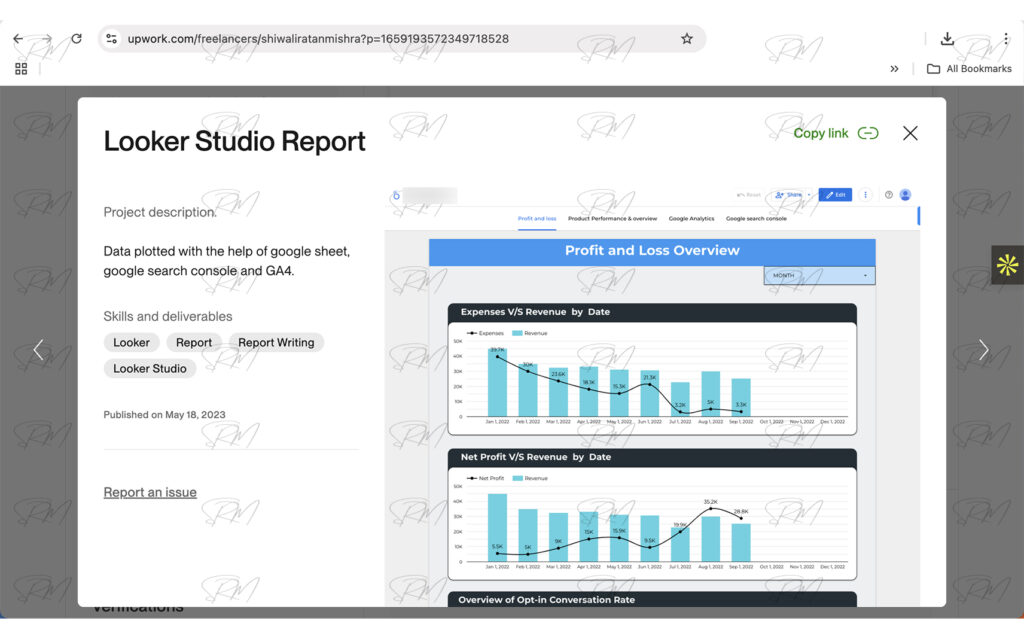Select the Looker Studio skill tag
The image size is (1024, 639).
150,369
